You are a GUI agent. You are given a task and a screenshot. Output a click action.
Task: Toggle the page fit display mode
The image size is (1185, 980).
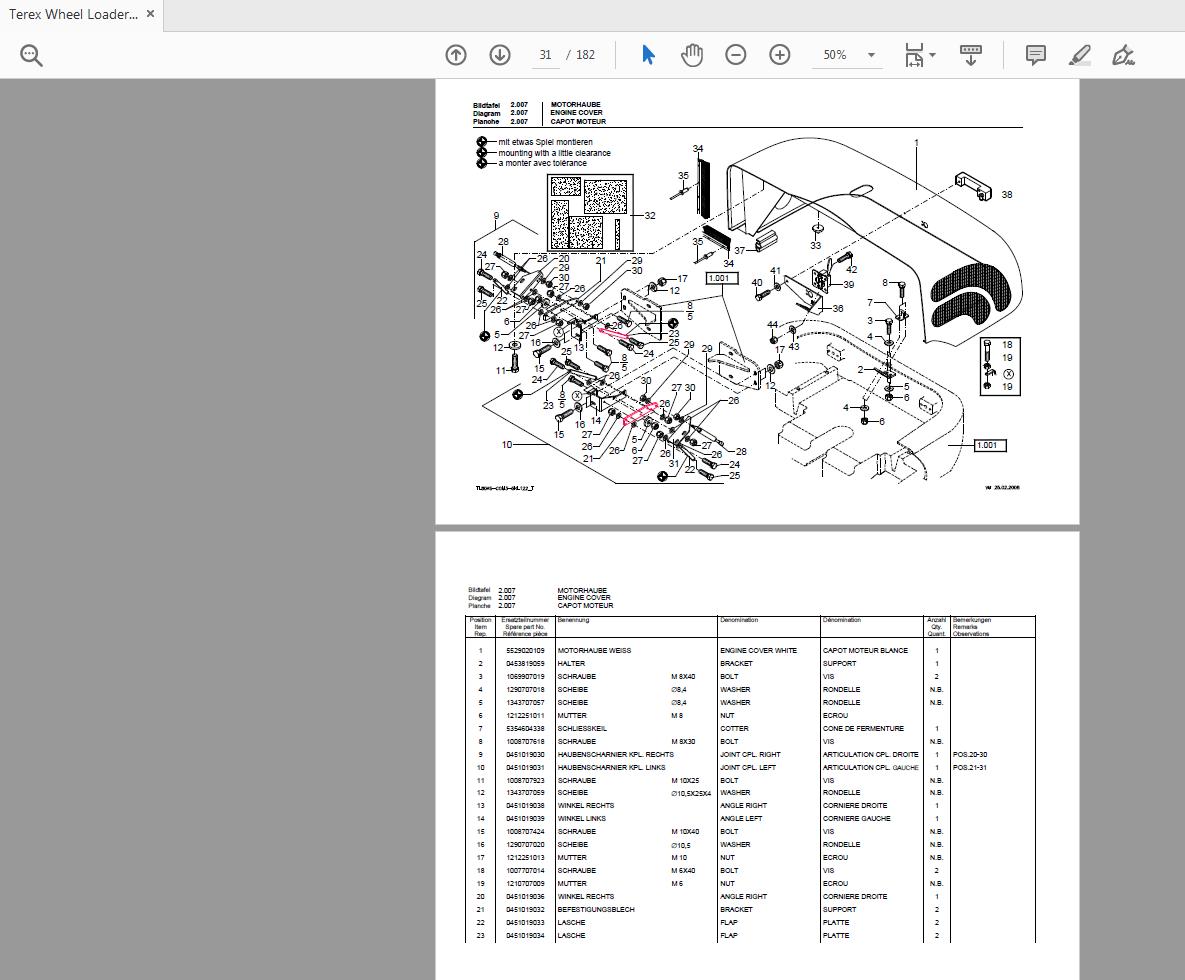[914, 55]
